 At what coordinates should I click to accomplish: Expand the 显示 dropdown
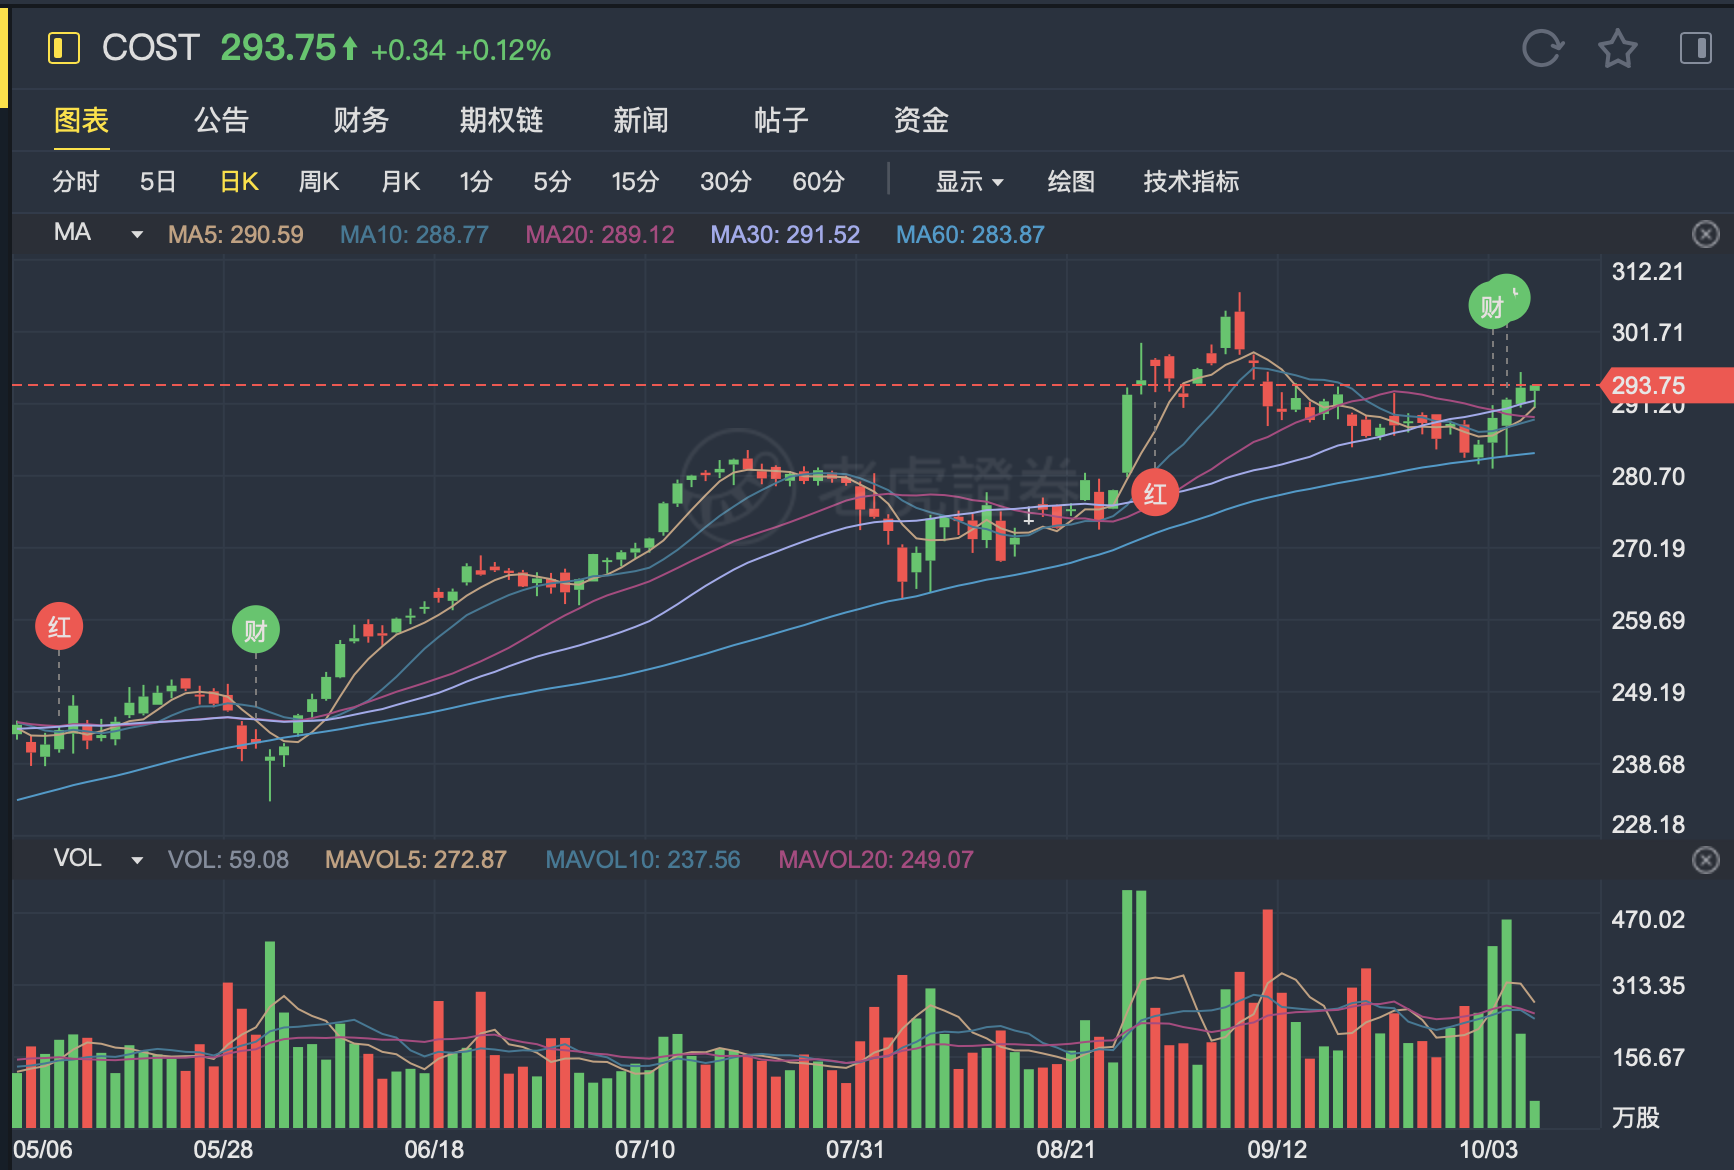tap(969, 181)
